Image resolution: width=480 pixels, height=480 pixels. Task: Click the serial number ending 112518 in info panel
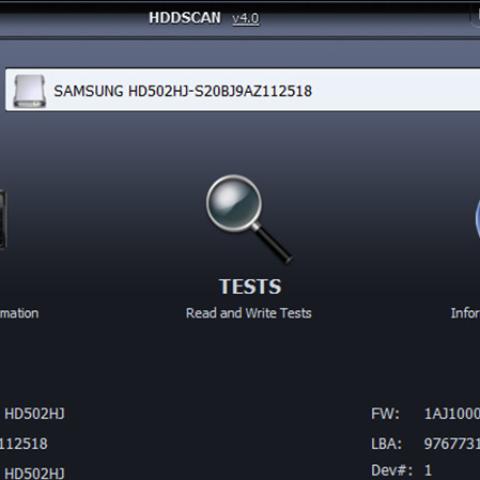(x=24, y=444)
